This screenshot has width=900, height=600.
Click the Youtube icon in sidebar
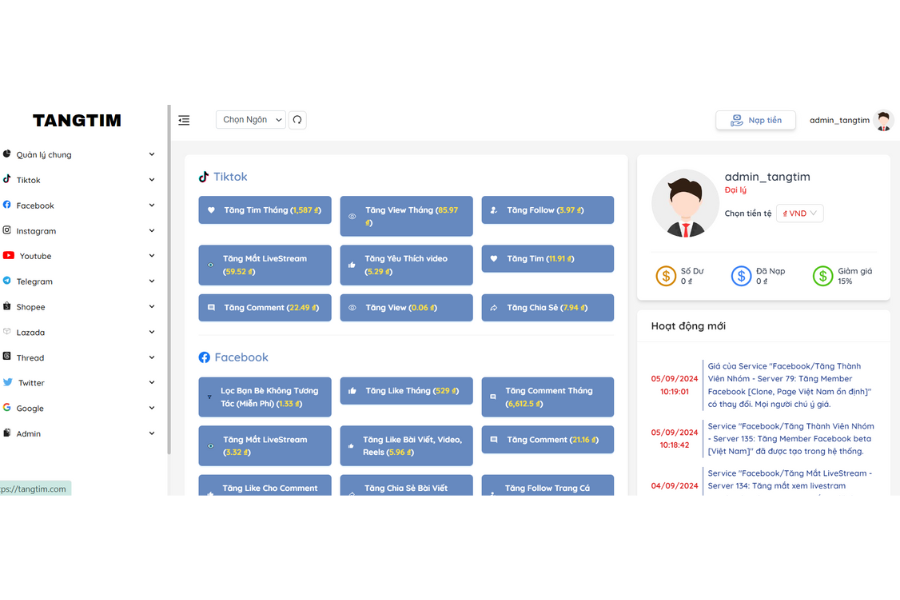8,256
